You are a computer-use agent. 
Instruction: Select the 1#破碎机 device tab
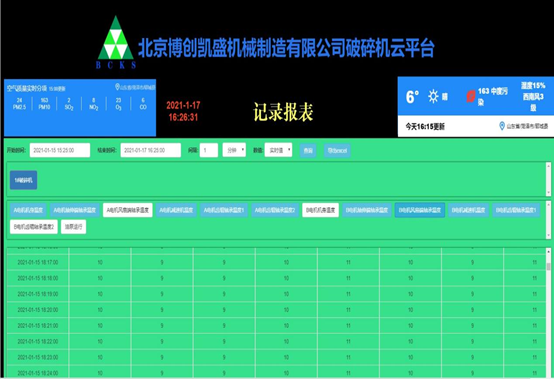click(x=23, y=180)
